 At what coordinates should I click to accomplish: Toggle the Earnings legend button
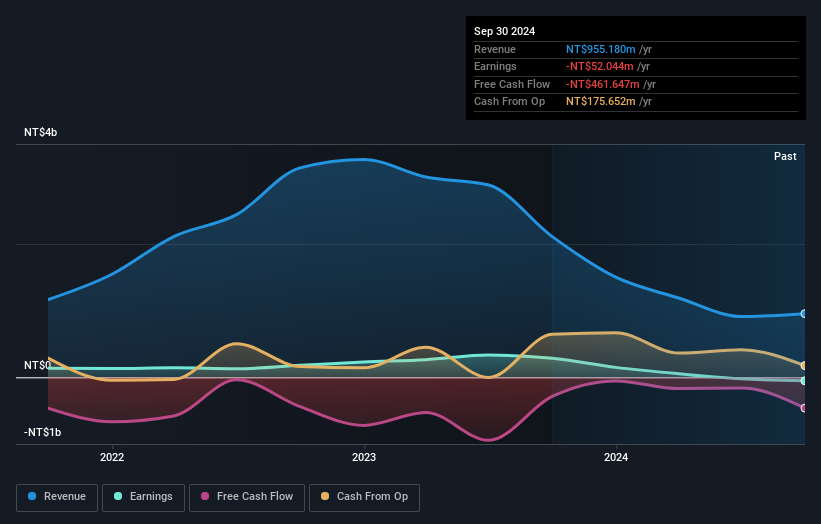point(143,497)
